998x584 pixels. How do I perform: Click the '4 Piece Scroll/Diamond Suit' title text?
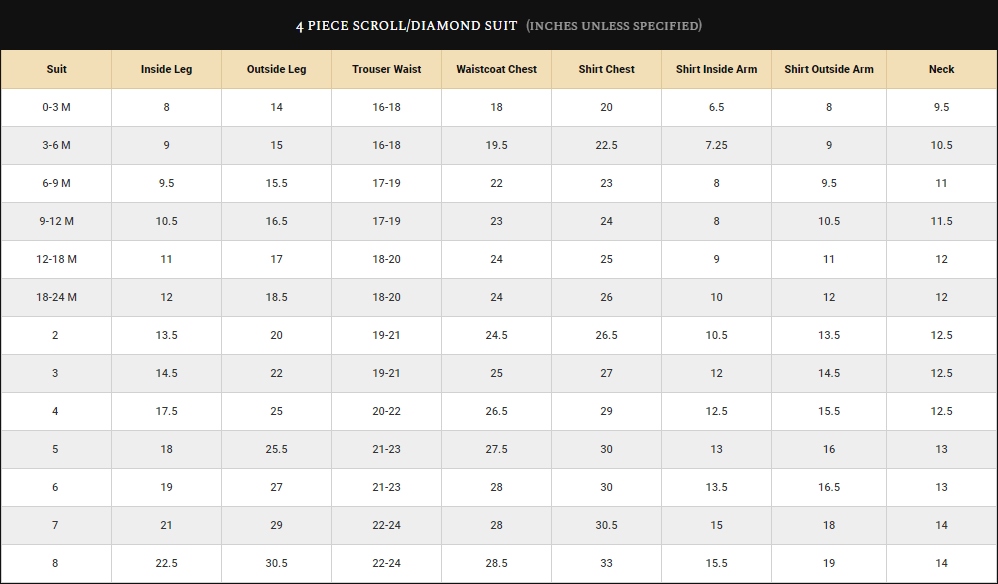click(x=406, y=25)
